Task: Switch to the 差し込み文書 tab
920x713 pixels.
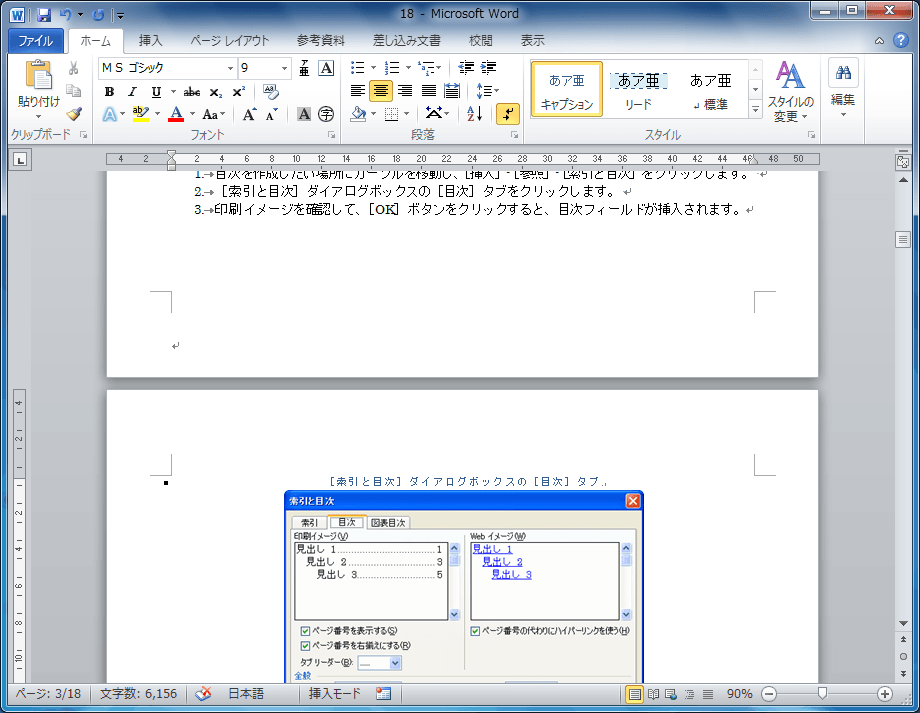Action: pyautogui.click(x=407, y=40)
